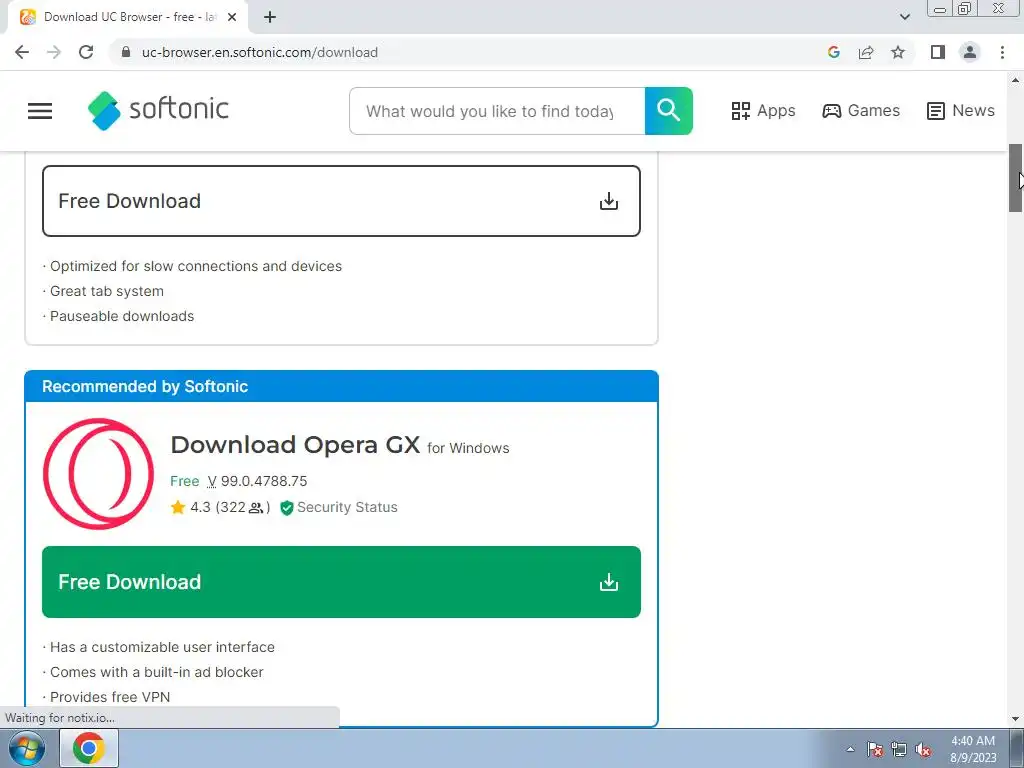Focus the 'What would you like to find' search box
The image size is (1024, 768).
497,111
